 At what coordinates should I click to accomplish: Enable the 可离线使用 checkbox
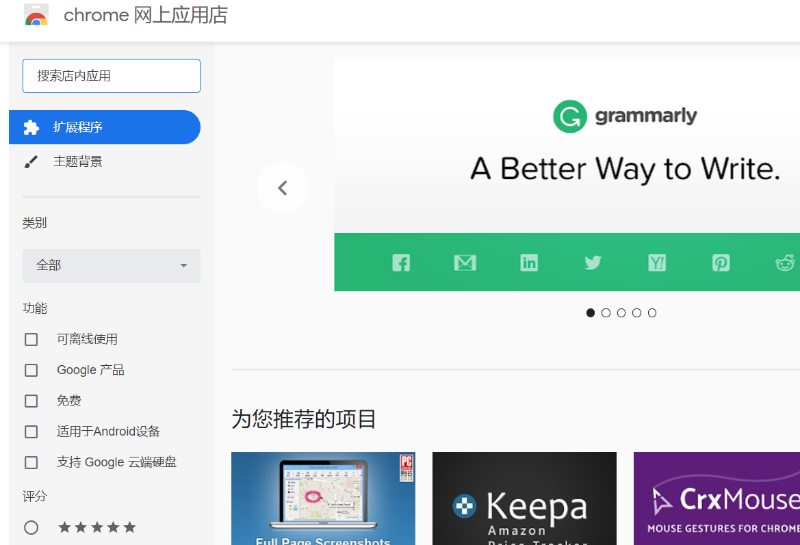pos(31,339)
